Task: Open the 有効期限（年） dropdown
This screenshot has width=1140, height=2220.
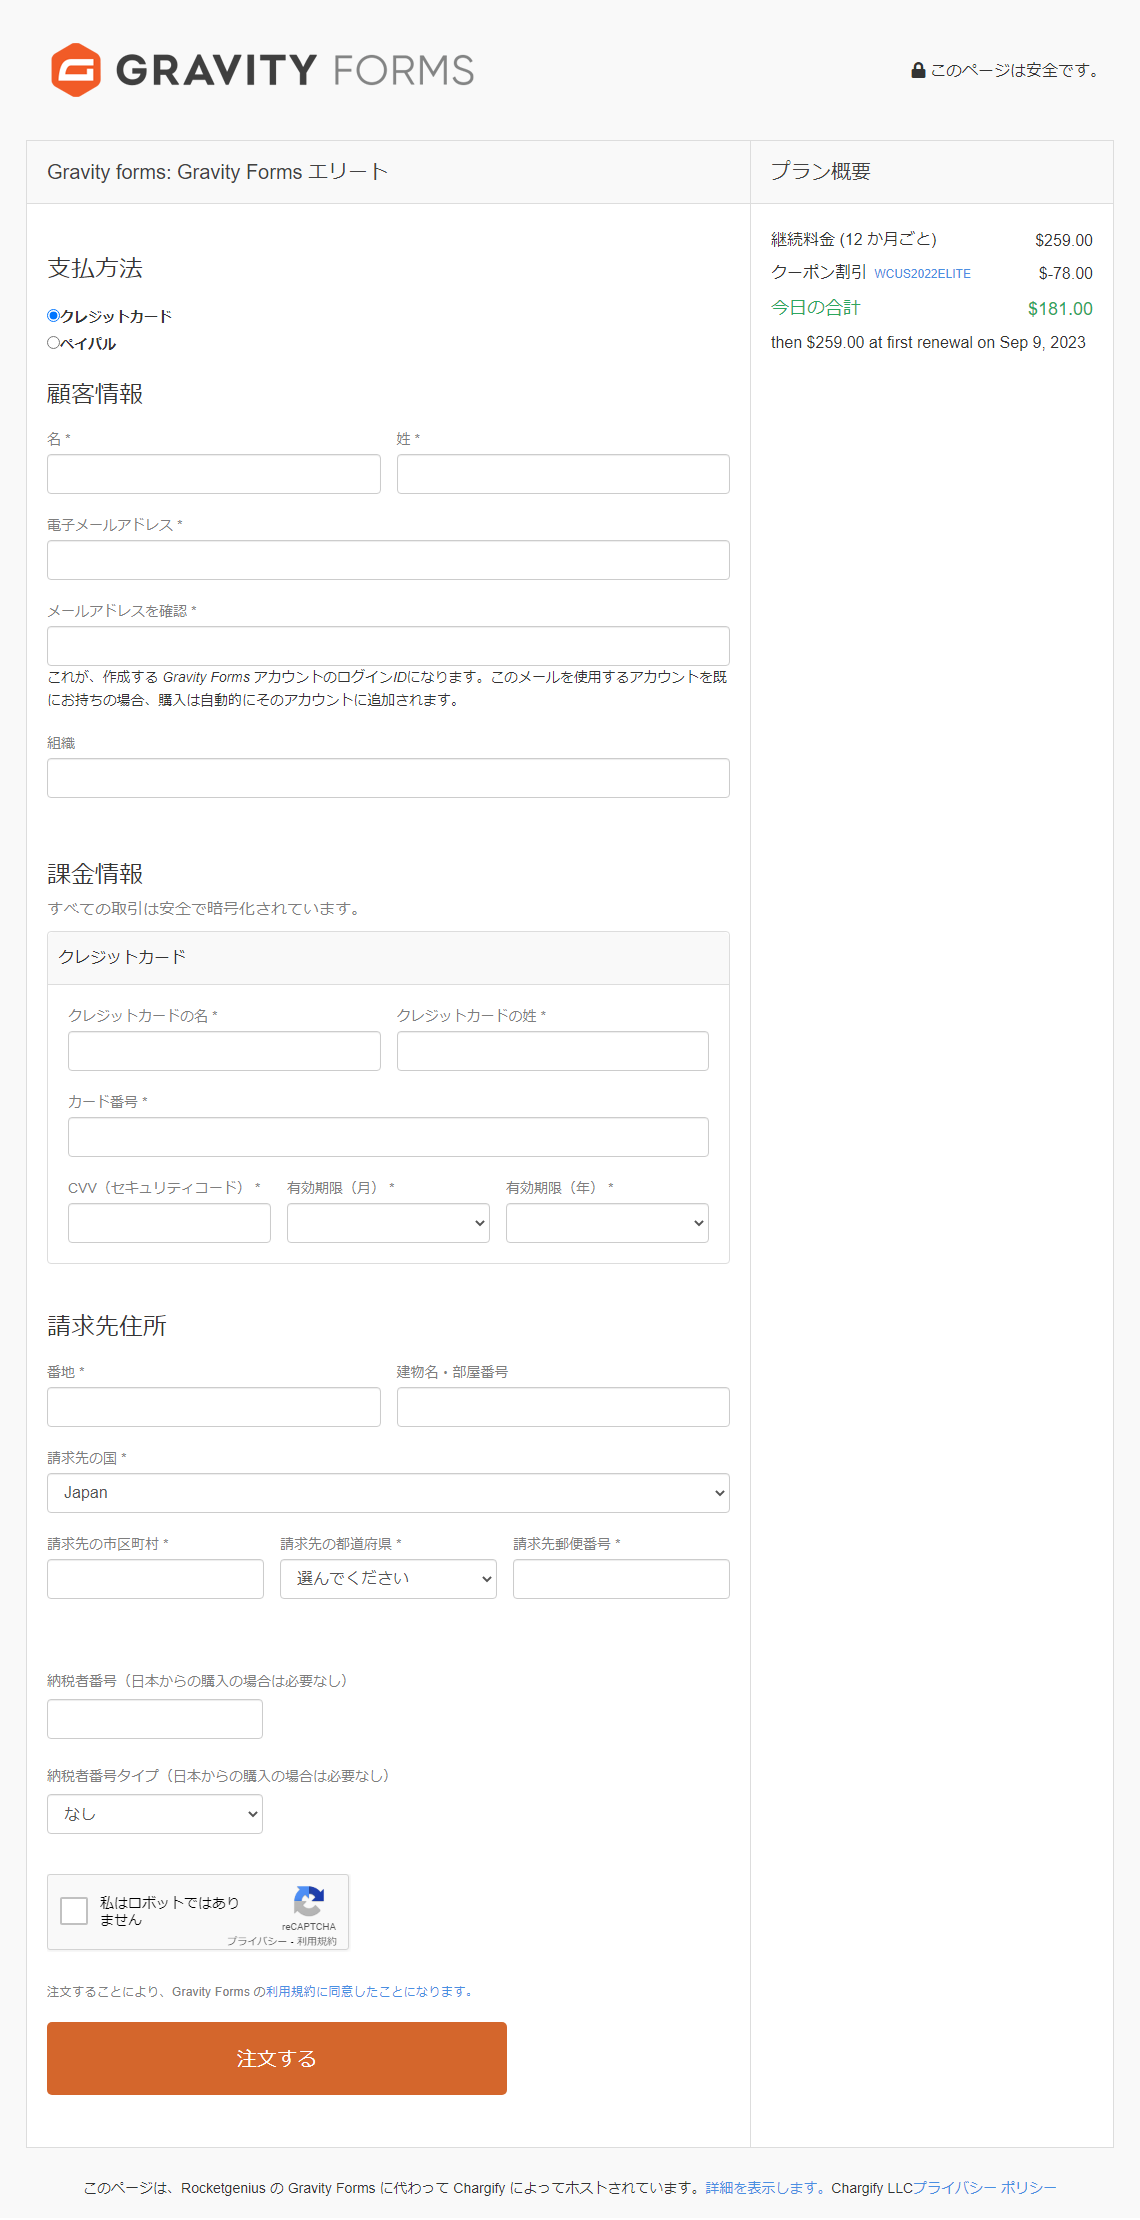Action: coord(607,1223)
